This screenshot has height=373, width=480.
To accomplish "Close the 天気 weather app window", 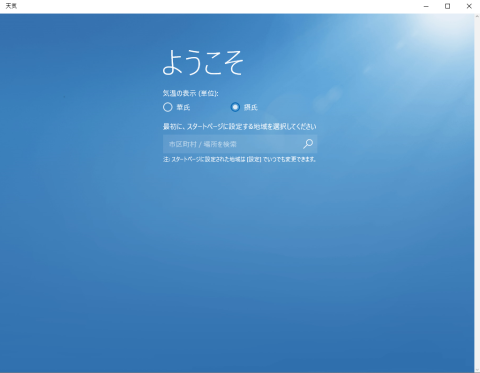I will [469, 6].
